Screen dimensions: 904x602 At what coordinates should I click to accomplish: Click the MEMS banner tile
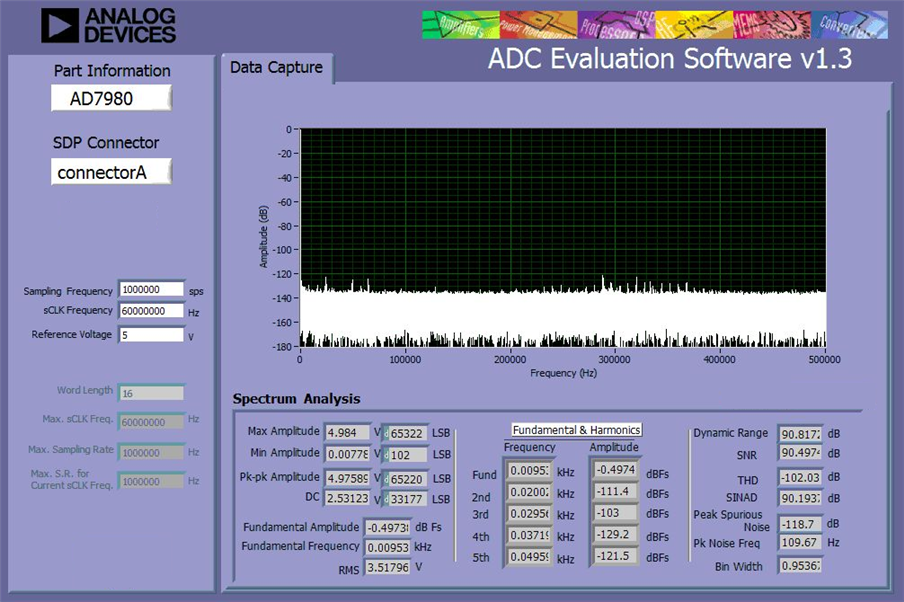pos(772,25)
